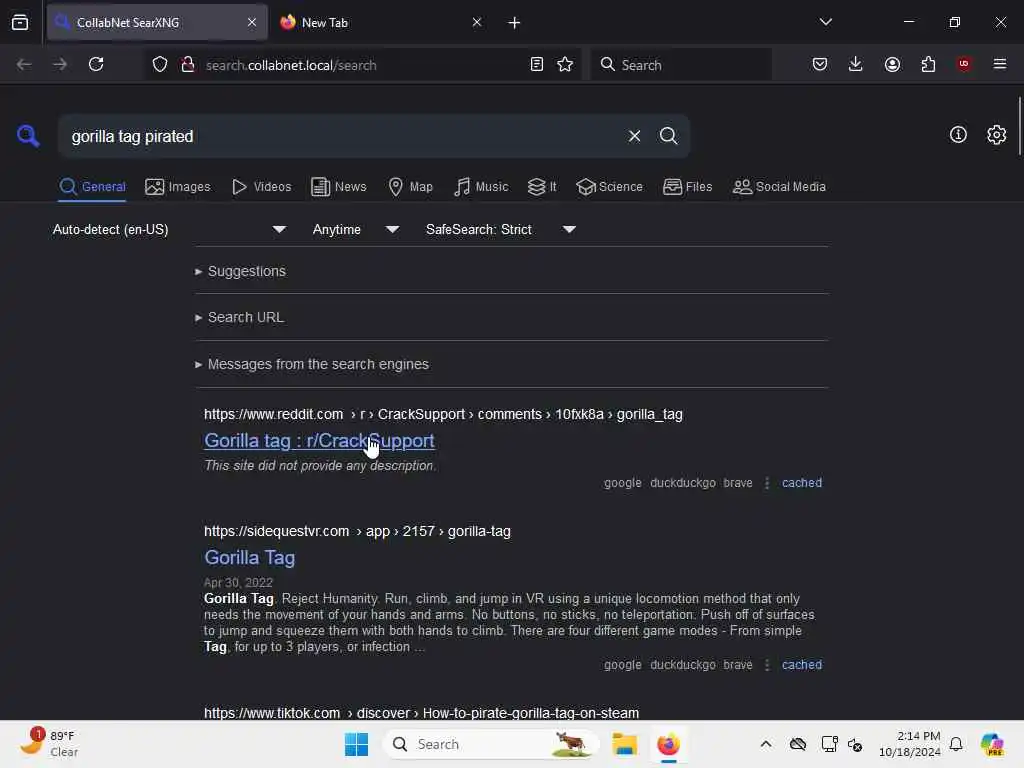Focus the SearXNG search query field
The height and width of the screenshot is (768, 1024).
click(343, 136)
